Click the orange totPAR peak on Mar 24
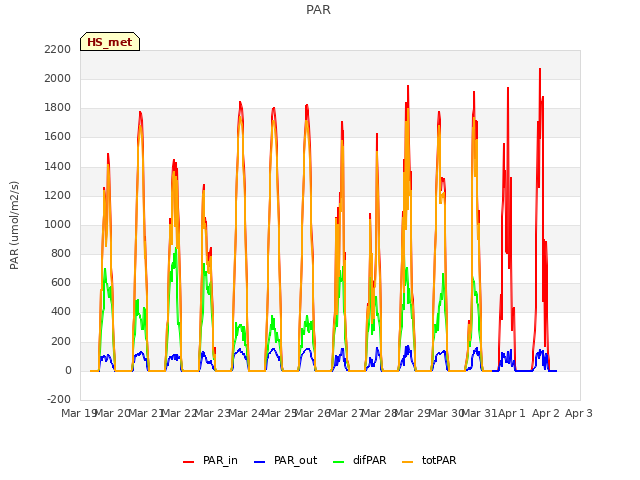 coord(240,115)
